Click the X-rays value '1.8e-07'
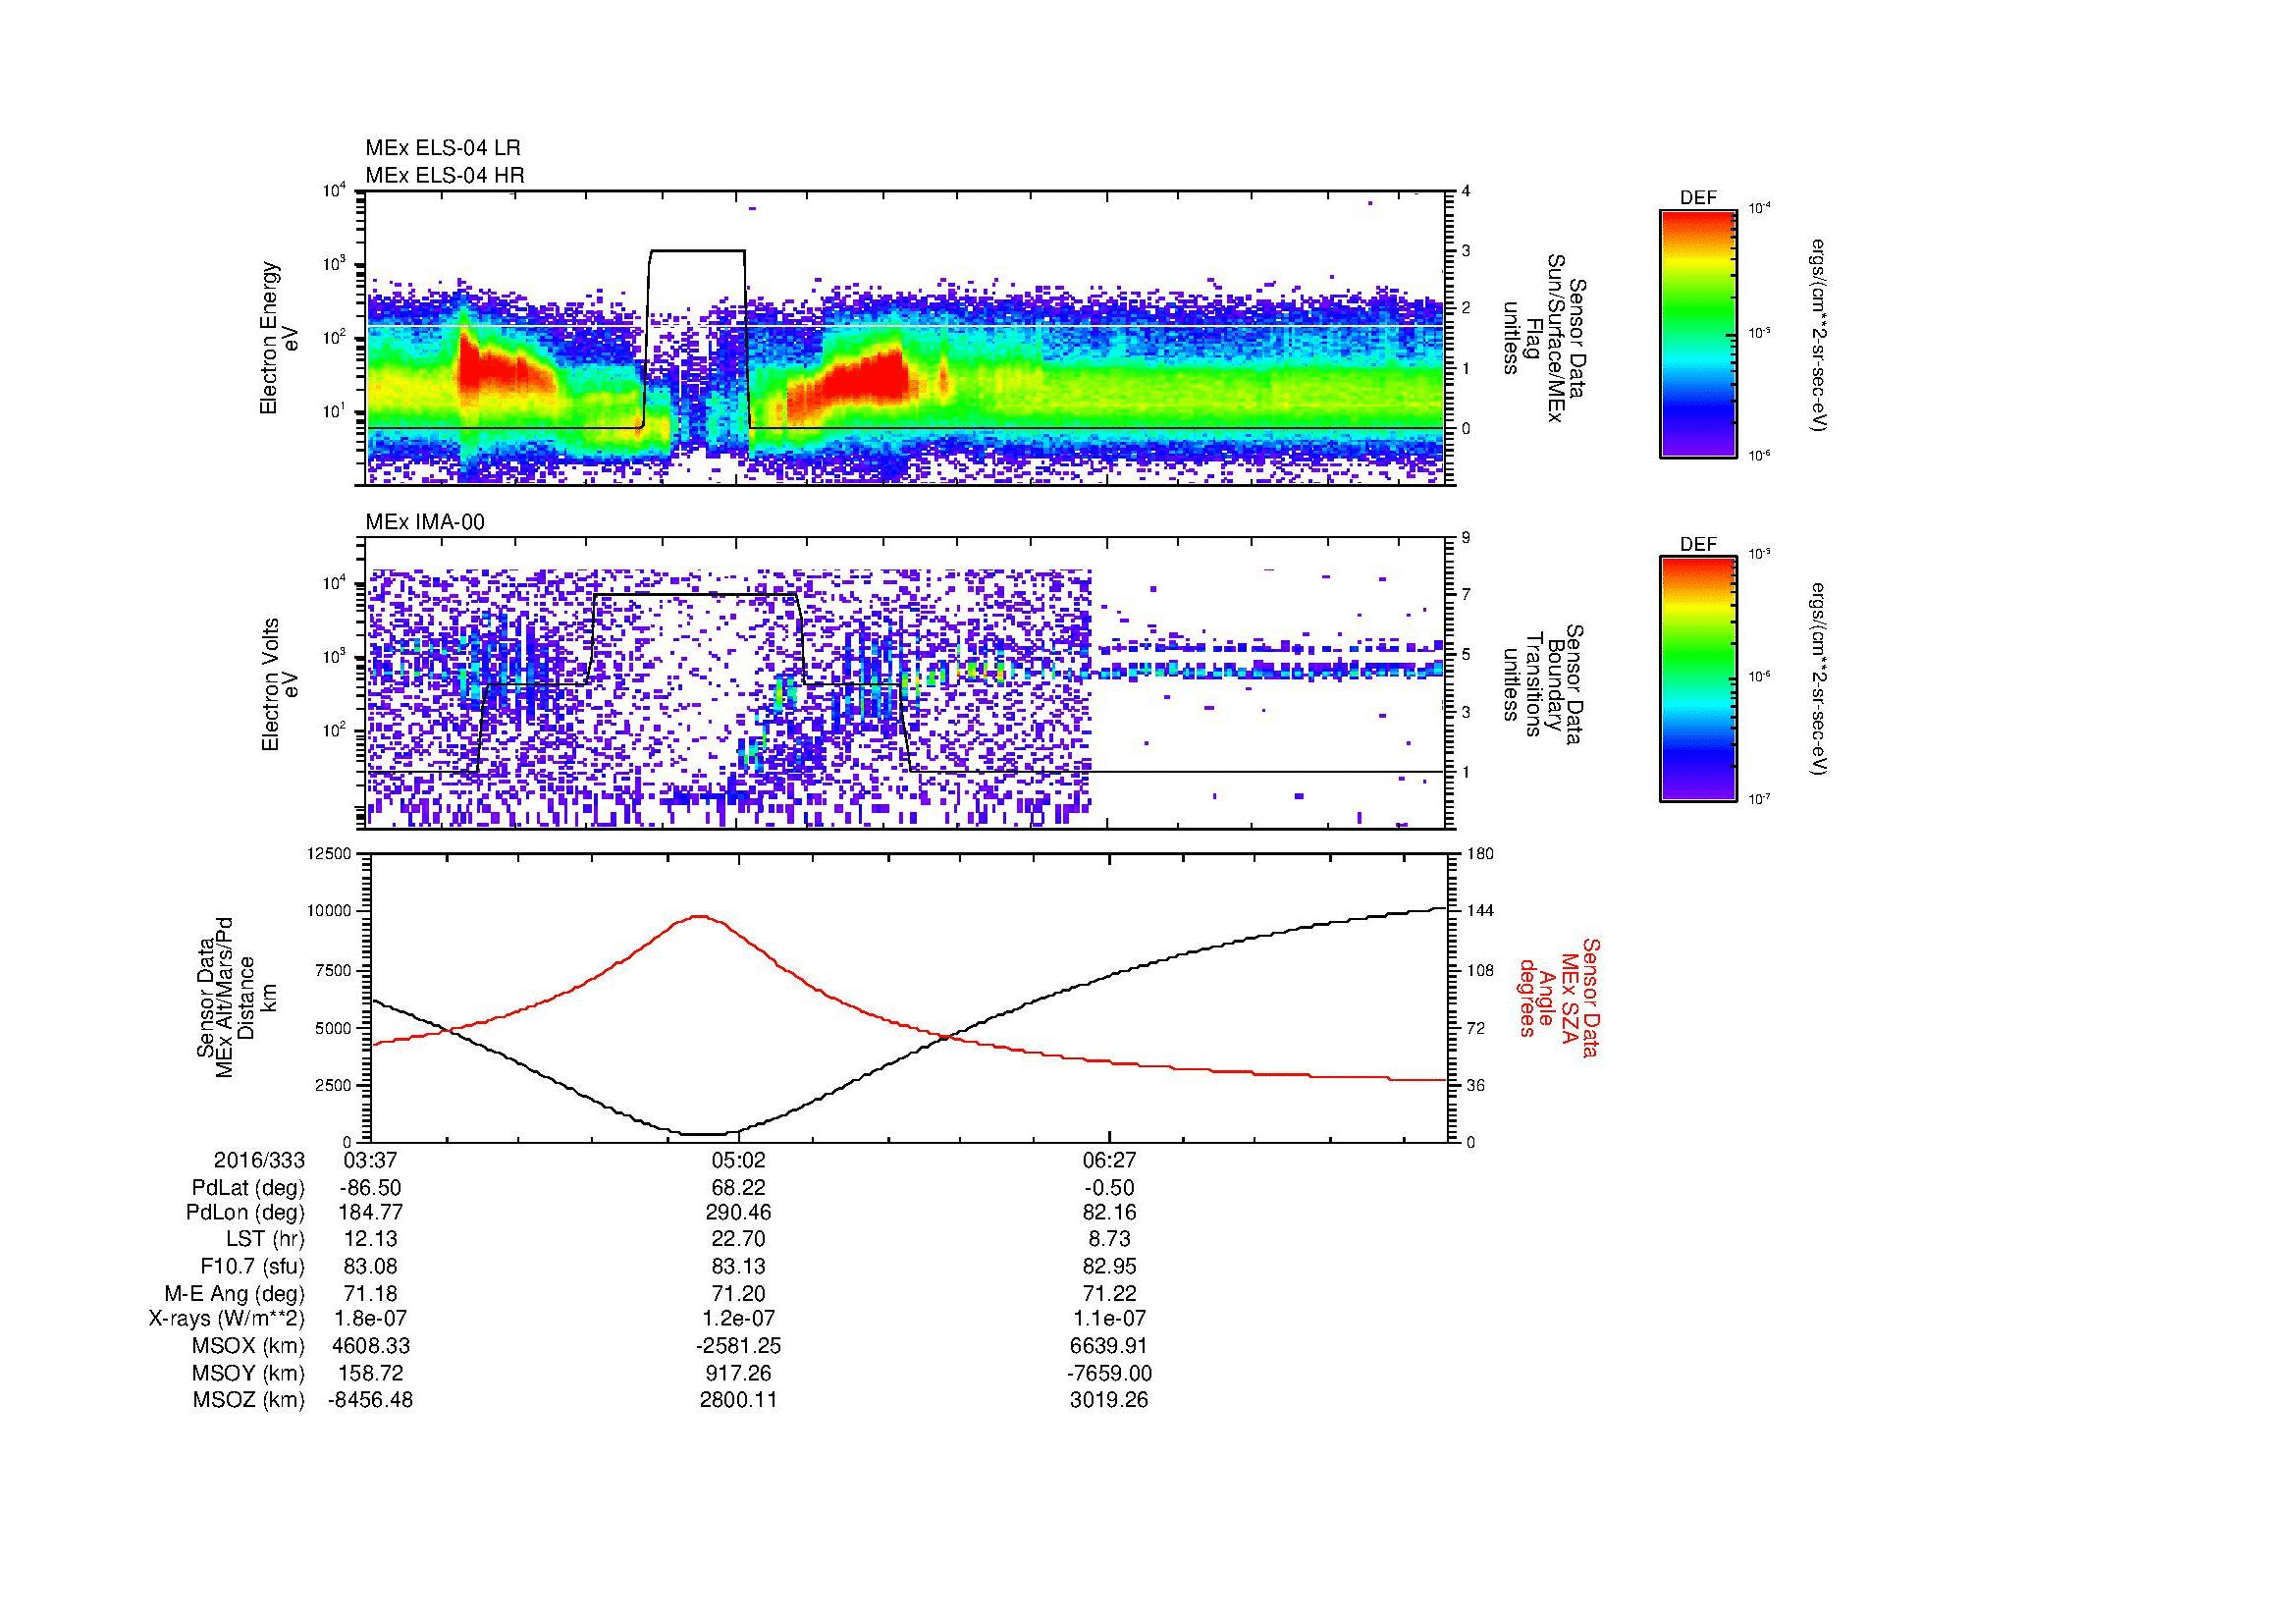 (370, 1319)
